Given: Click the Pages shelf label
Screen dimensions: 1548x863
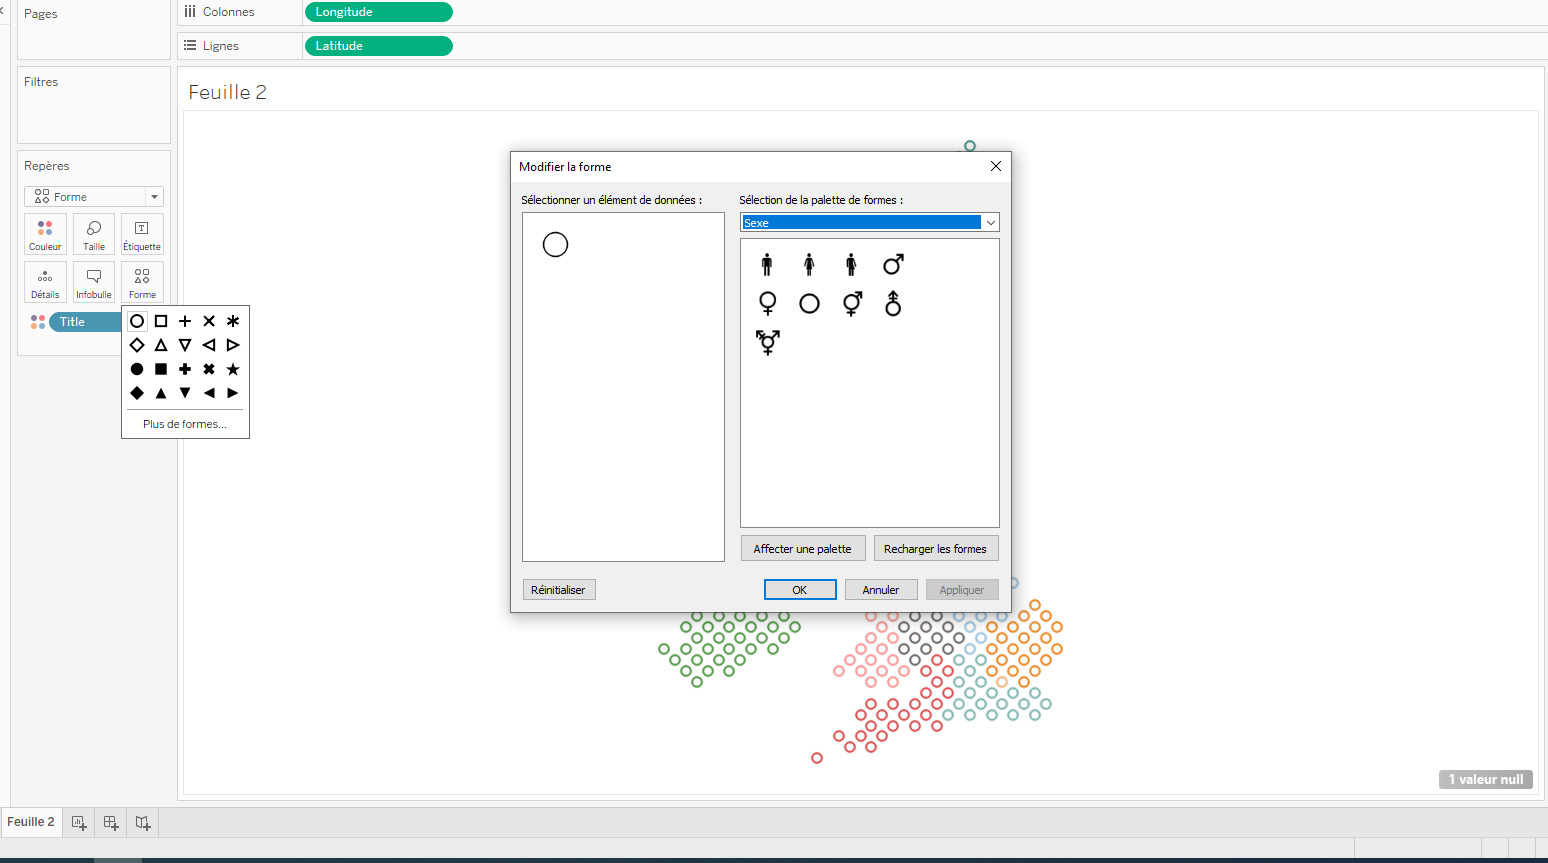Looking at the screenshot, I should [x=41, y=14].
